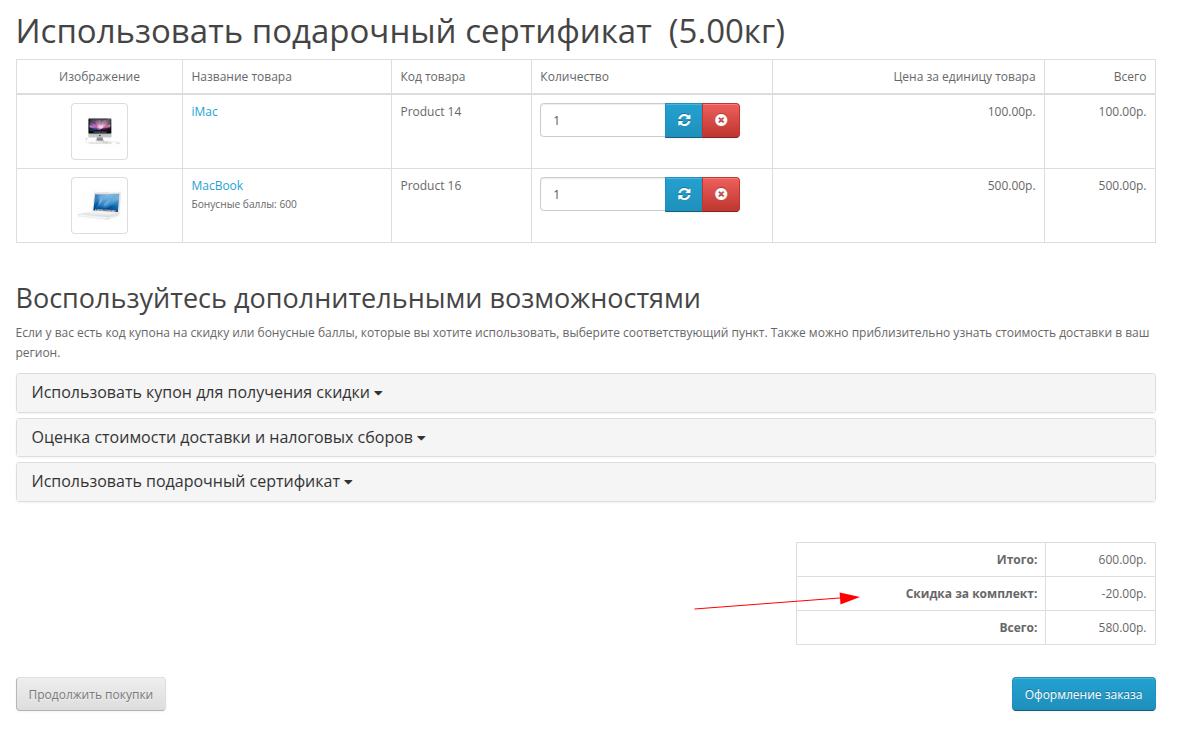The image size is (1177, 738).
Task: Focus the MacBook quantity input field
Action: tap(602, 194)
